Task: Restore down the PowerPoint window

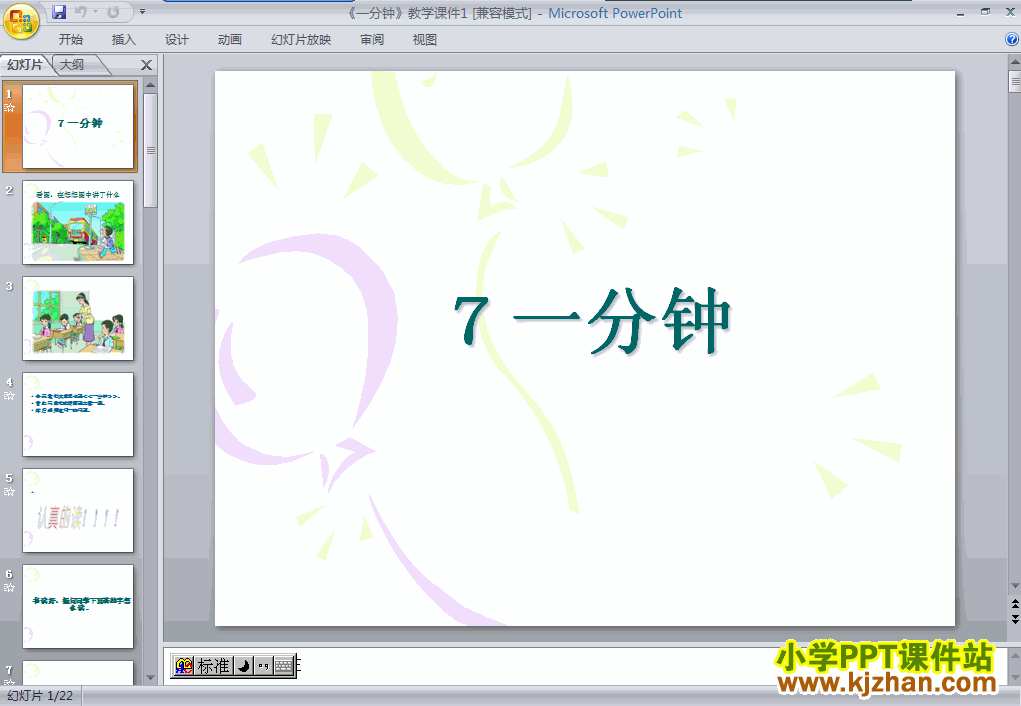Action: coord(985,12)
